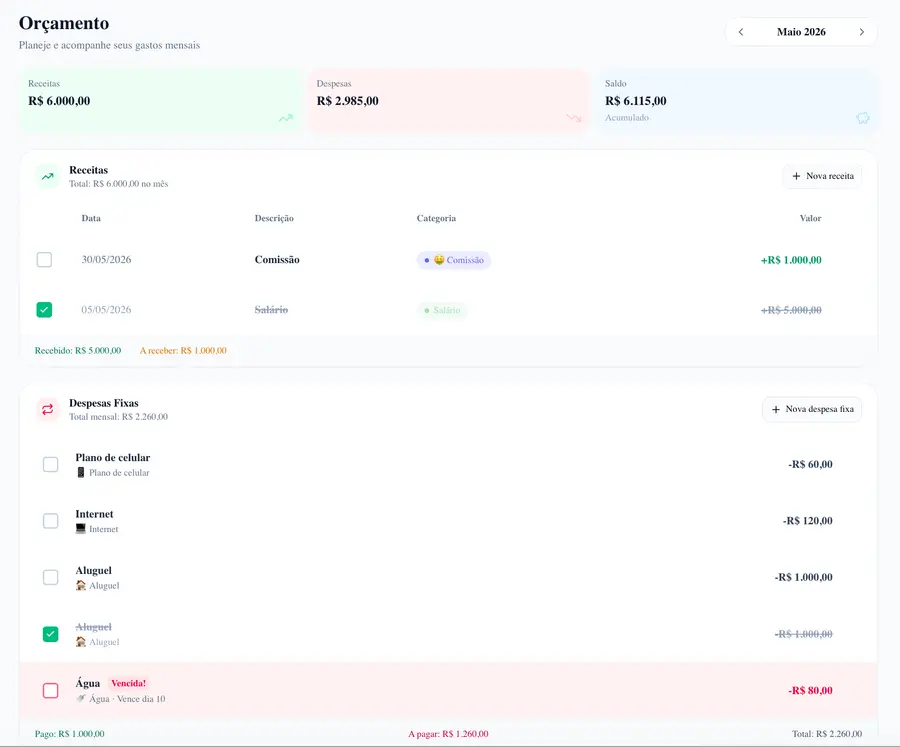Uncheck the Salário income checkbox
This screenshot has width=900, height=747.
coord(44,310)
